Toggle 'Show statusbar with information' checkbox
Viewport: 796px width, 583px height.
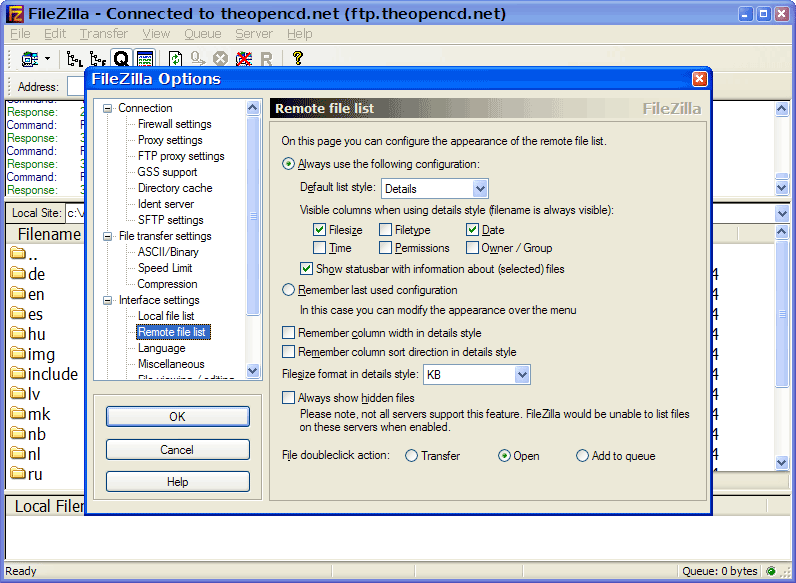(306, 269)
